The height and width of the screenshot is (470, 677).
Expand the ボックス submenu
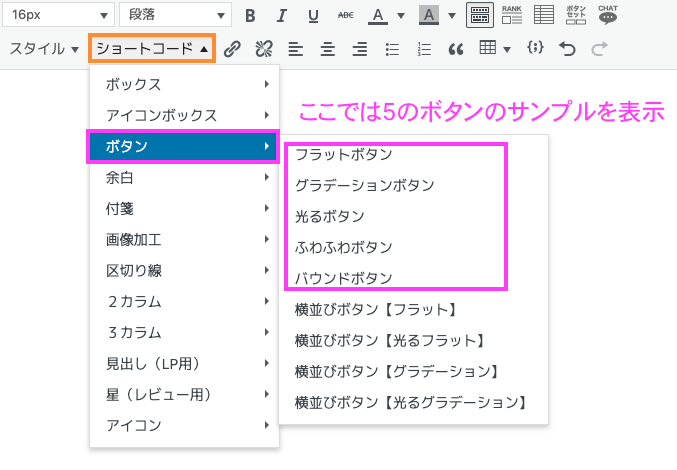pyautogui.click(x=184, y=84)
